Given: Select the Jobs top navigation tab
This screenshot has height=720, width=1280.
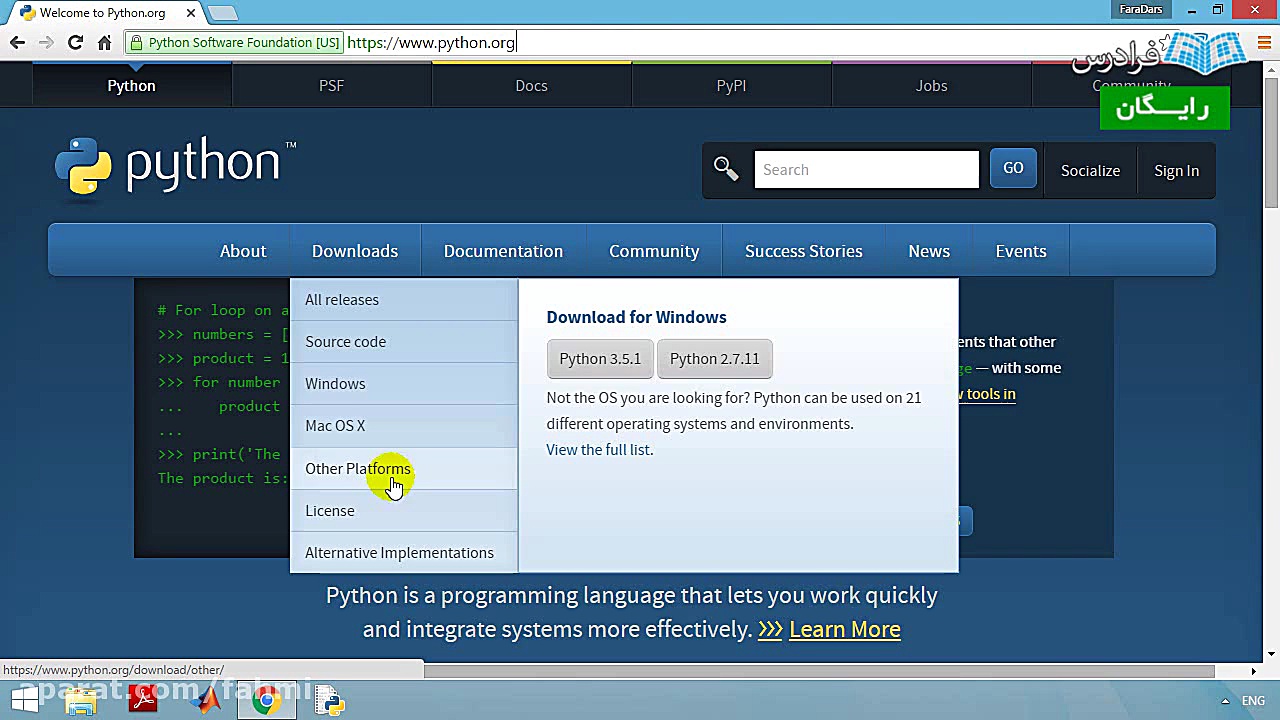Looking at the screenshot, I should tap(932, 85).
